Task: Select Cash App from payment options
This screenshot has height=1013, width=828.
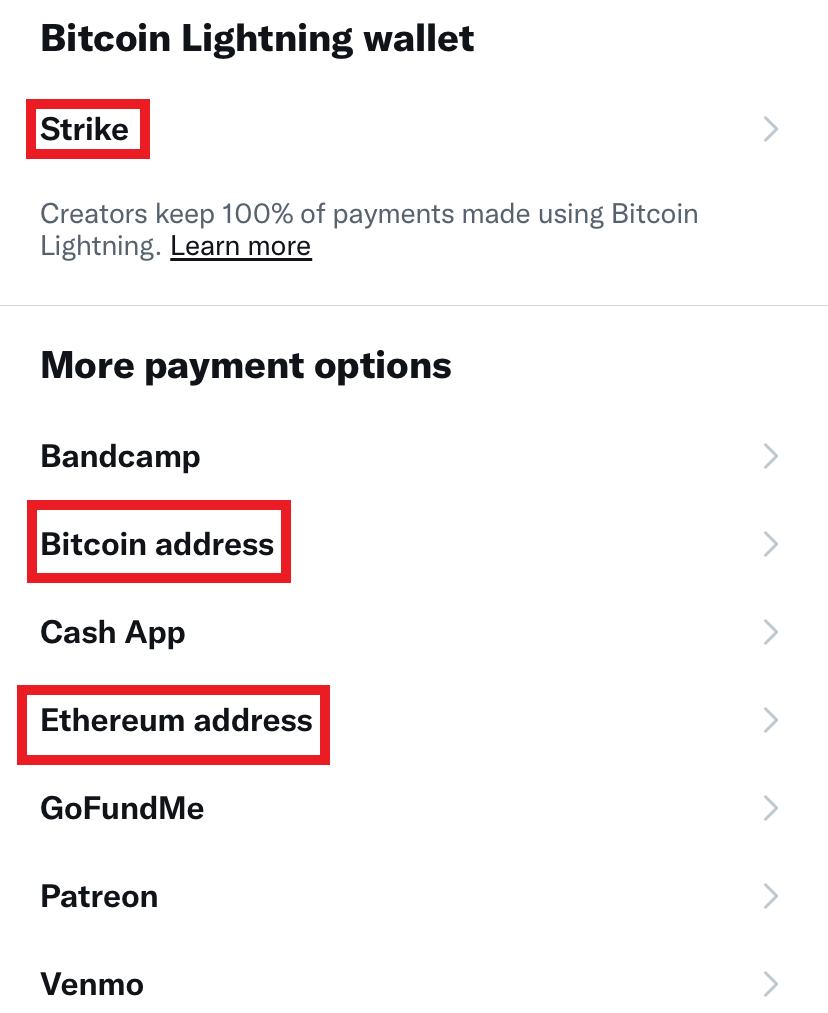Action: point(112,632)
